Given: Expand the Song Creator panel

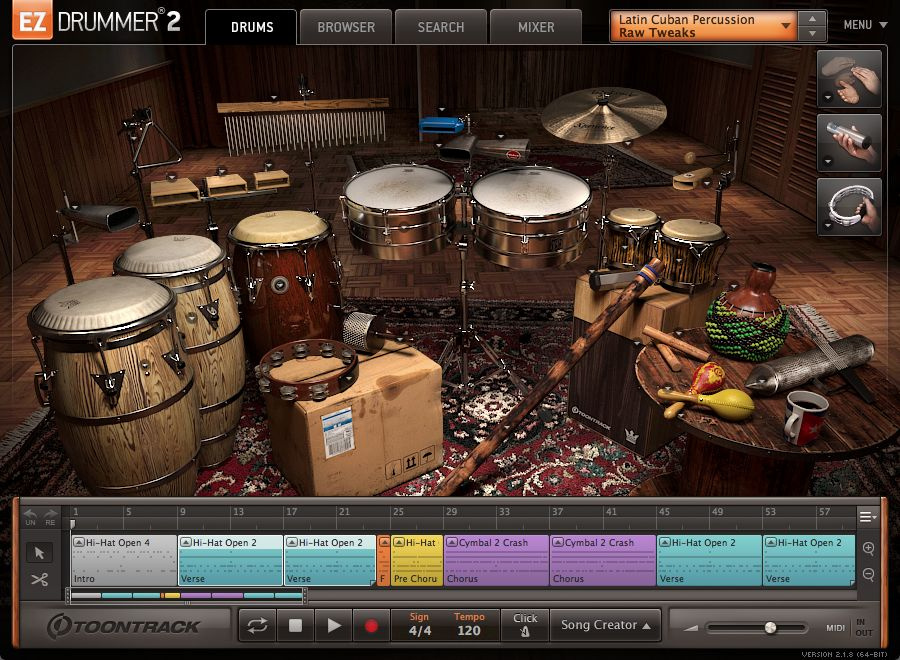Looking at the screenshot, I should (x=604, y=623).
